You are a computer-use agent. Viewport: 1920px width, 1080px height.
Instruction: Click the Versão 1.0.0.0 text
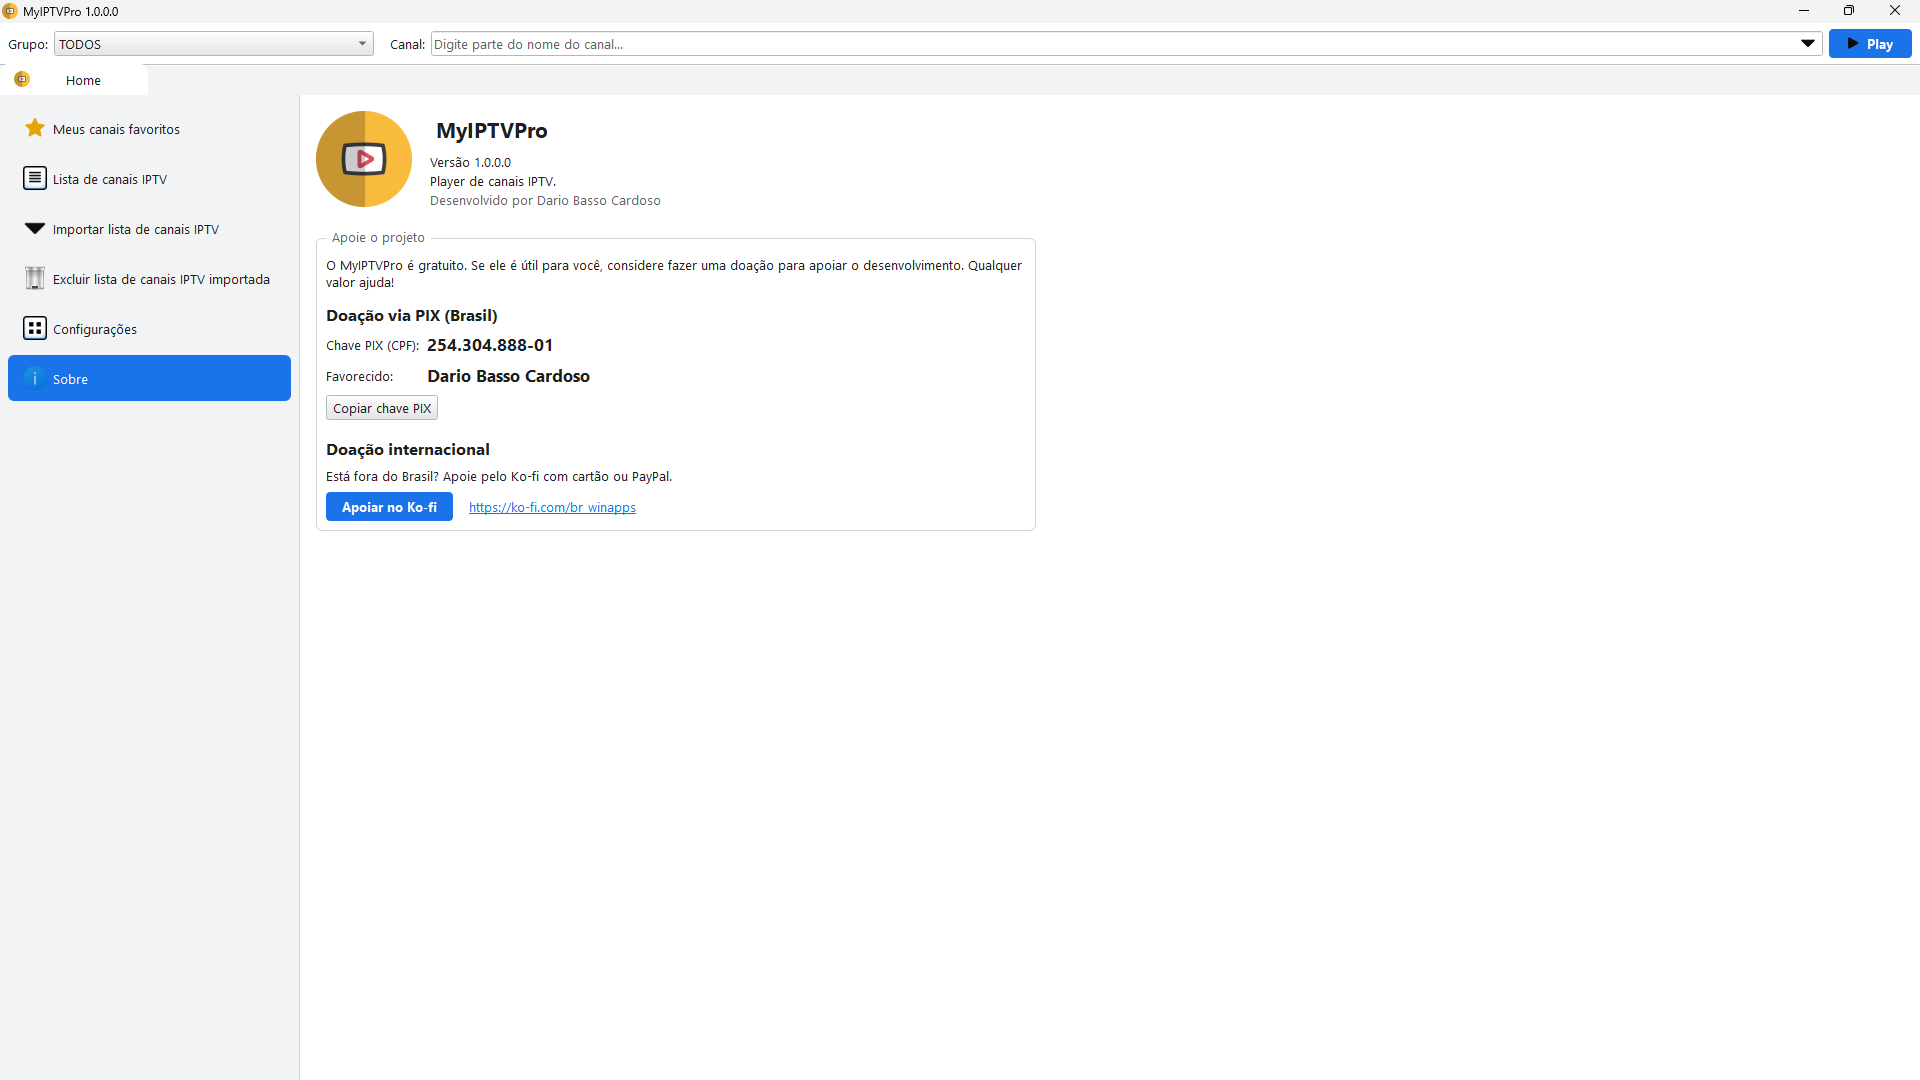[x=470, y=162]
